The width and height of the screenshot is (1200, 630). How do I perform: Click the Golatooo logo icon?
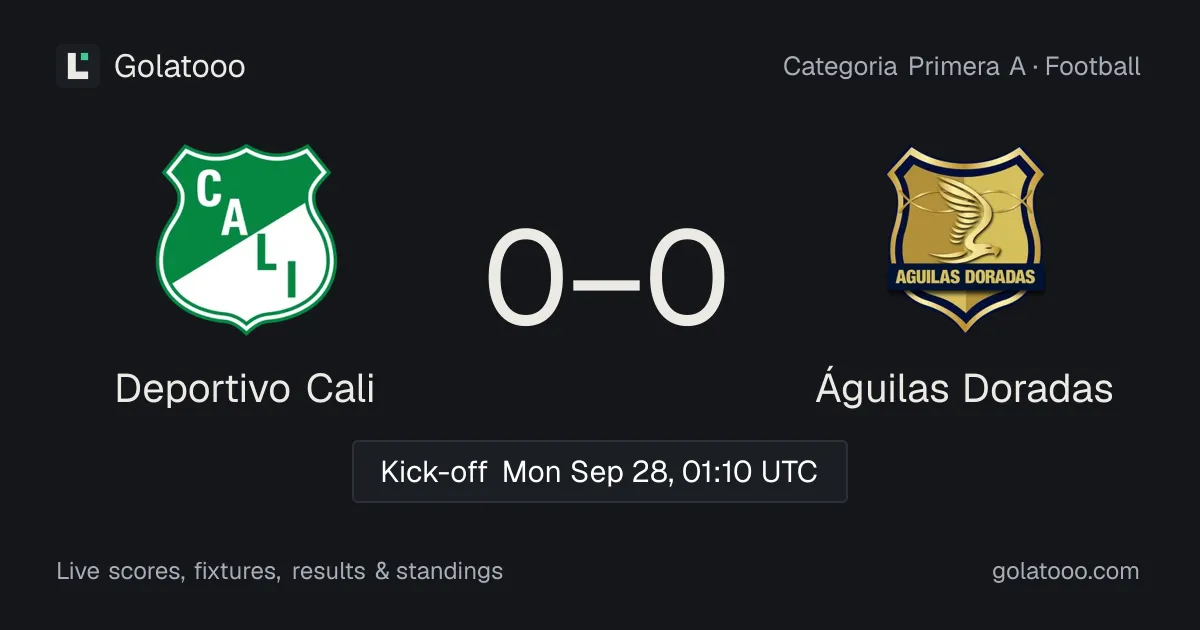78,66
